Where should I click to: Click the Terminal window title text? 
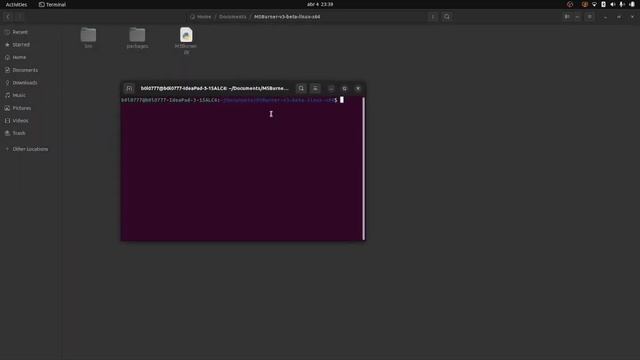[214, 88]
